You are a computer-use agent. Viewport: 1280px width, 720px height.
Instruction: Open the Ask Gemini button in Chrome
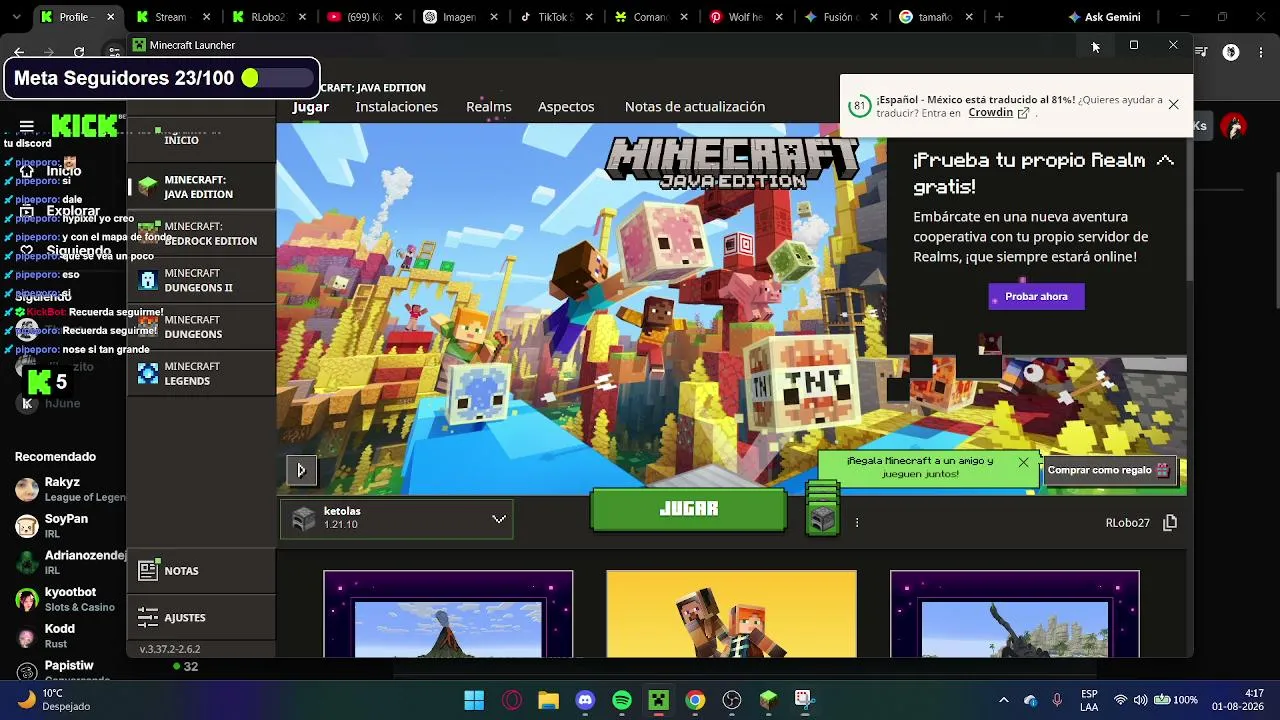click(1104, 17)
